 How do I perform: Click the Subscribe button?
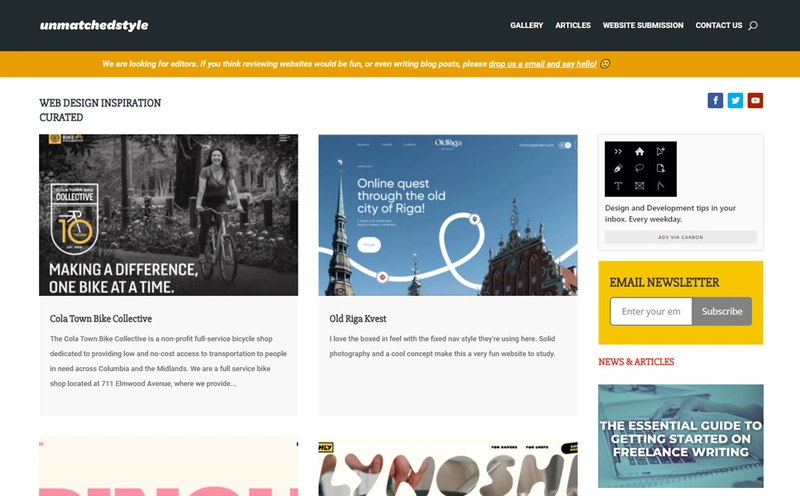click(x=722, y=311)
